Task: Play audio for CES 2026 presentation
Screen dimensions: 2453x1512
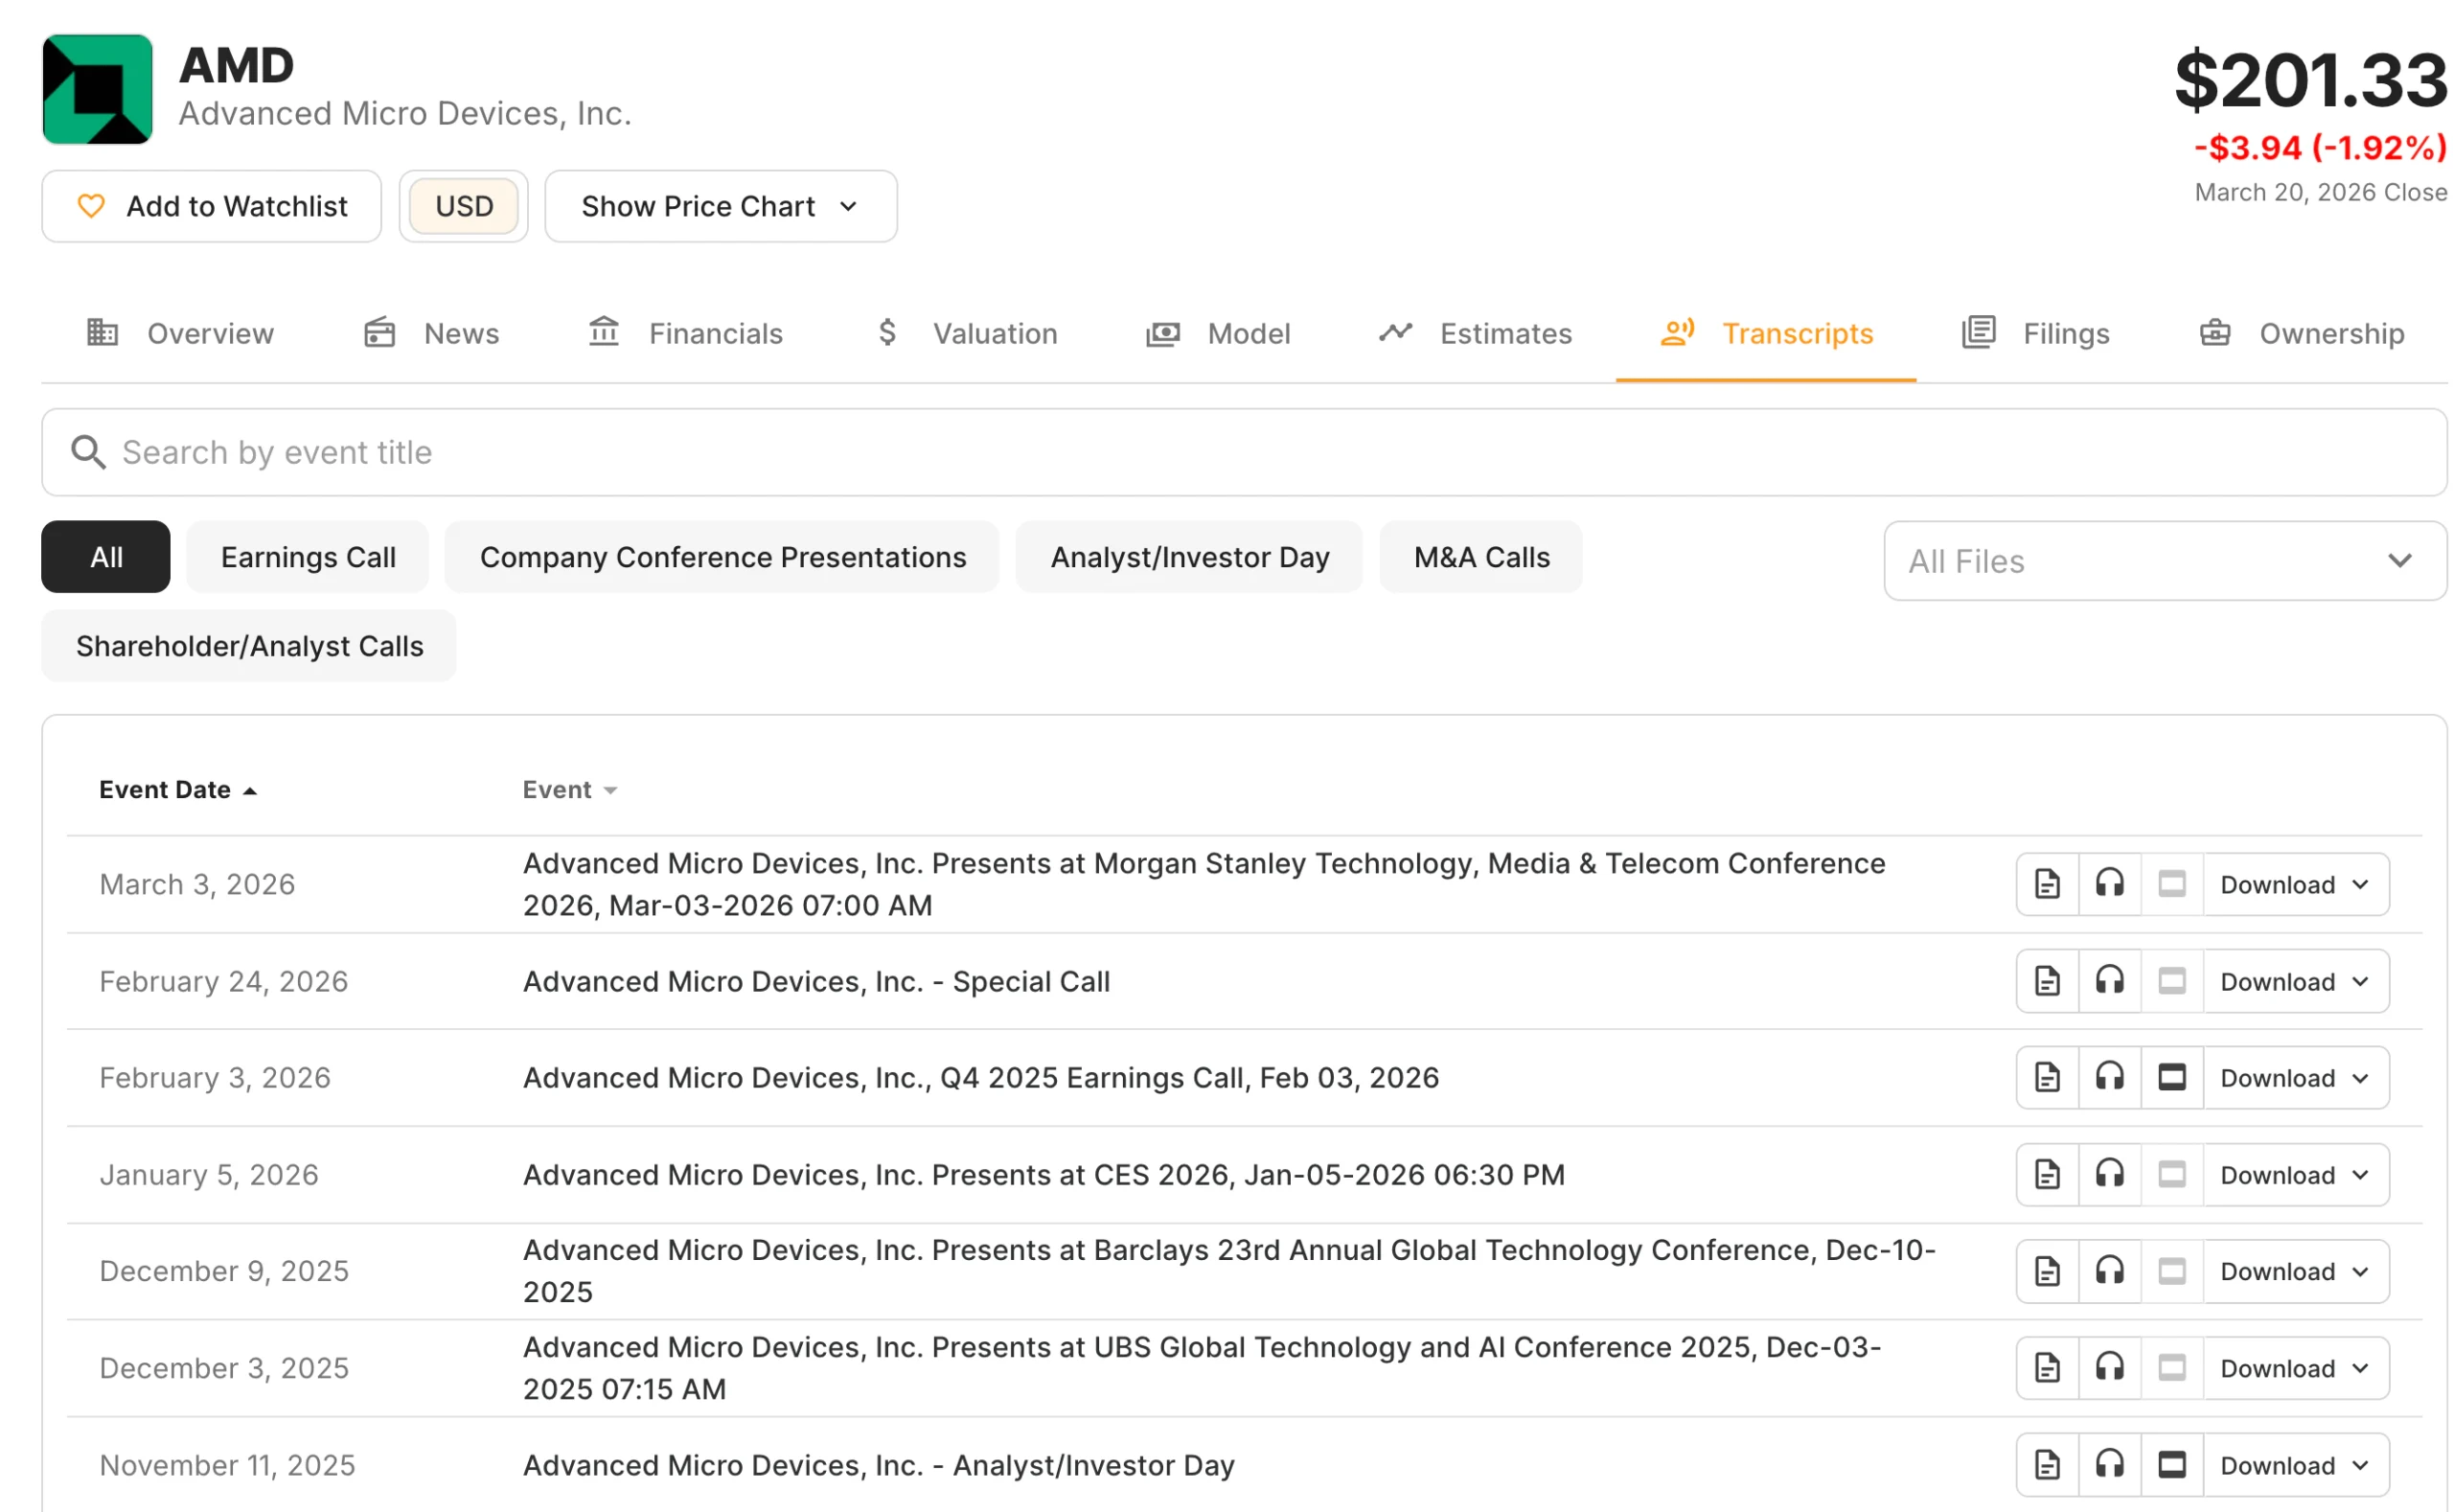Action: click(x=2109, y=1174)
